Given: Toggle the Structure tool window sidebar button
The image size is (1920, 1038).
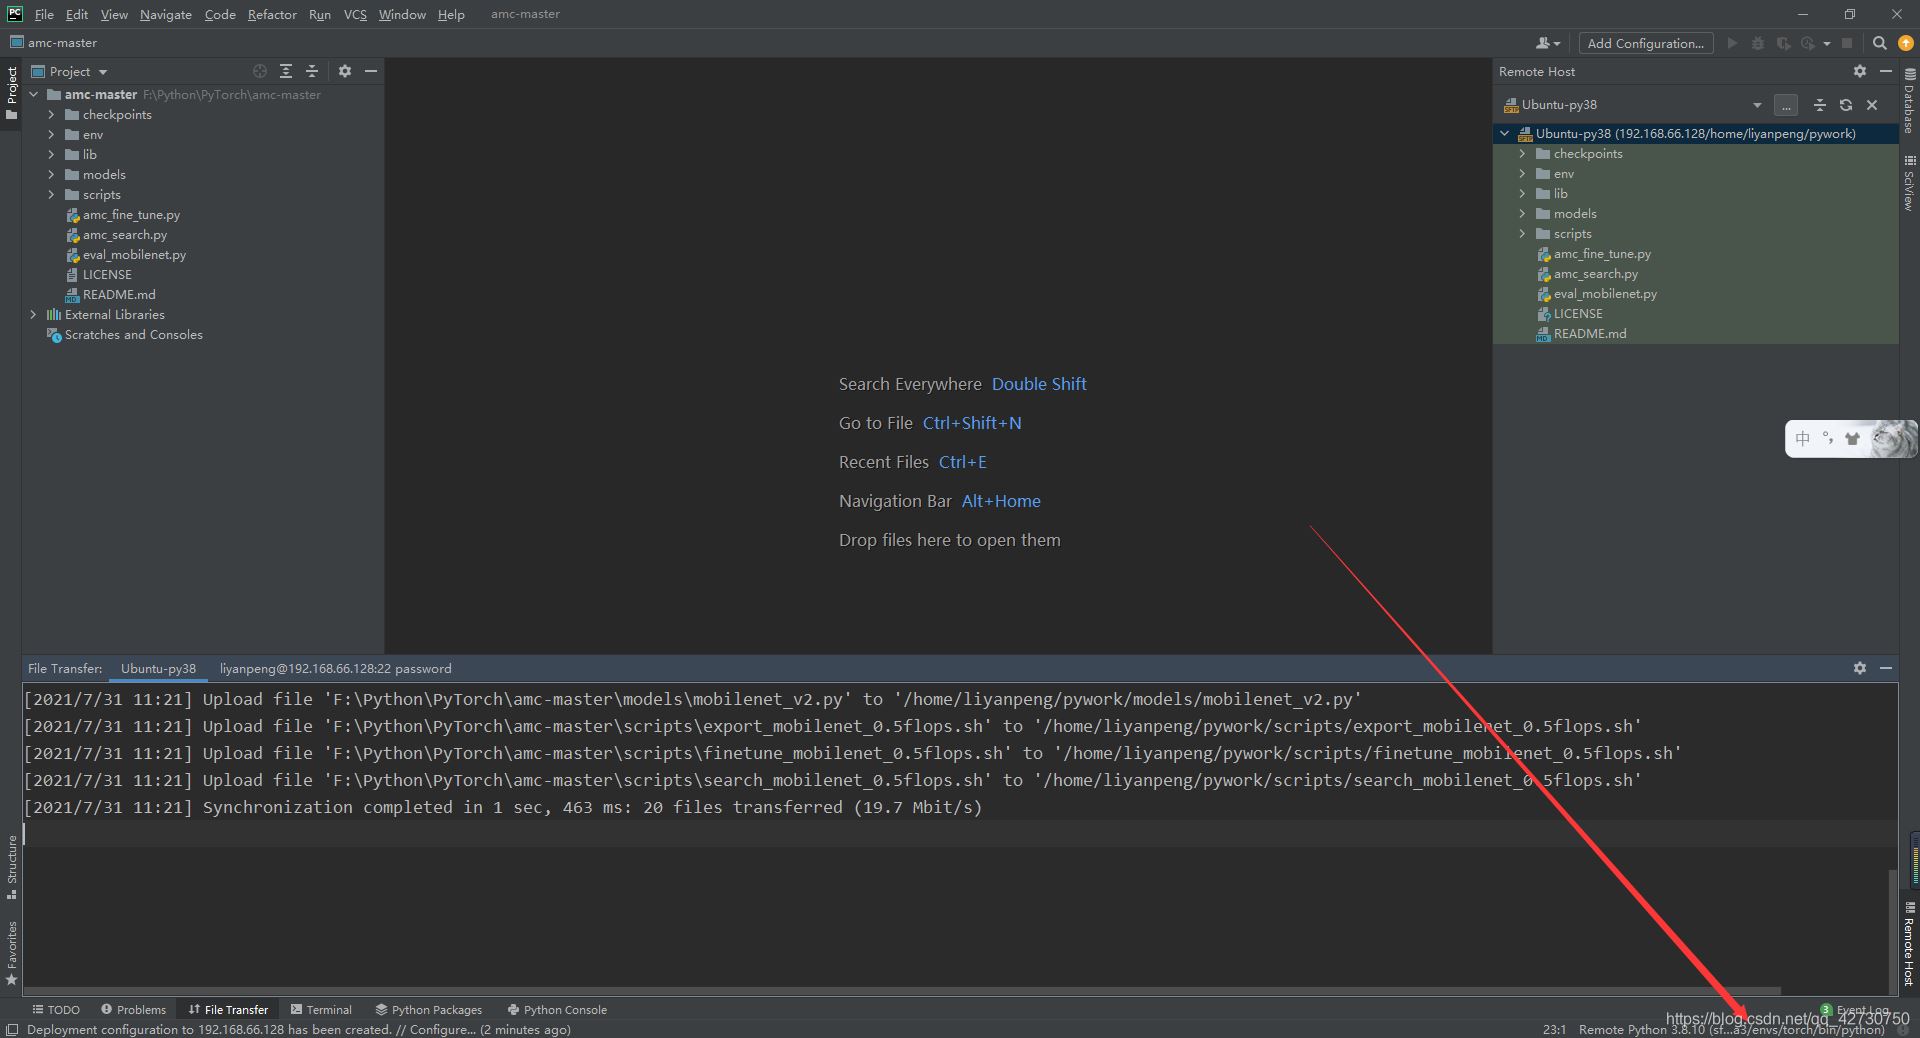Looking at the screenshot, I should pos(11,866).
